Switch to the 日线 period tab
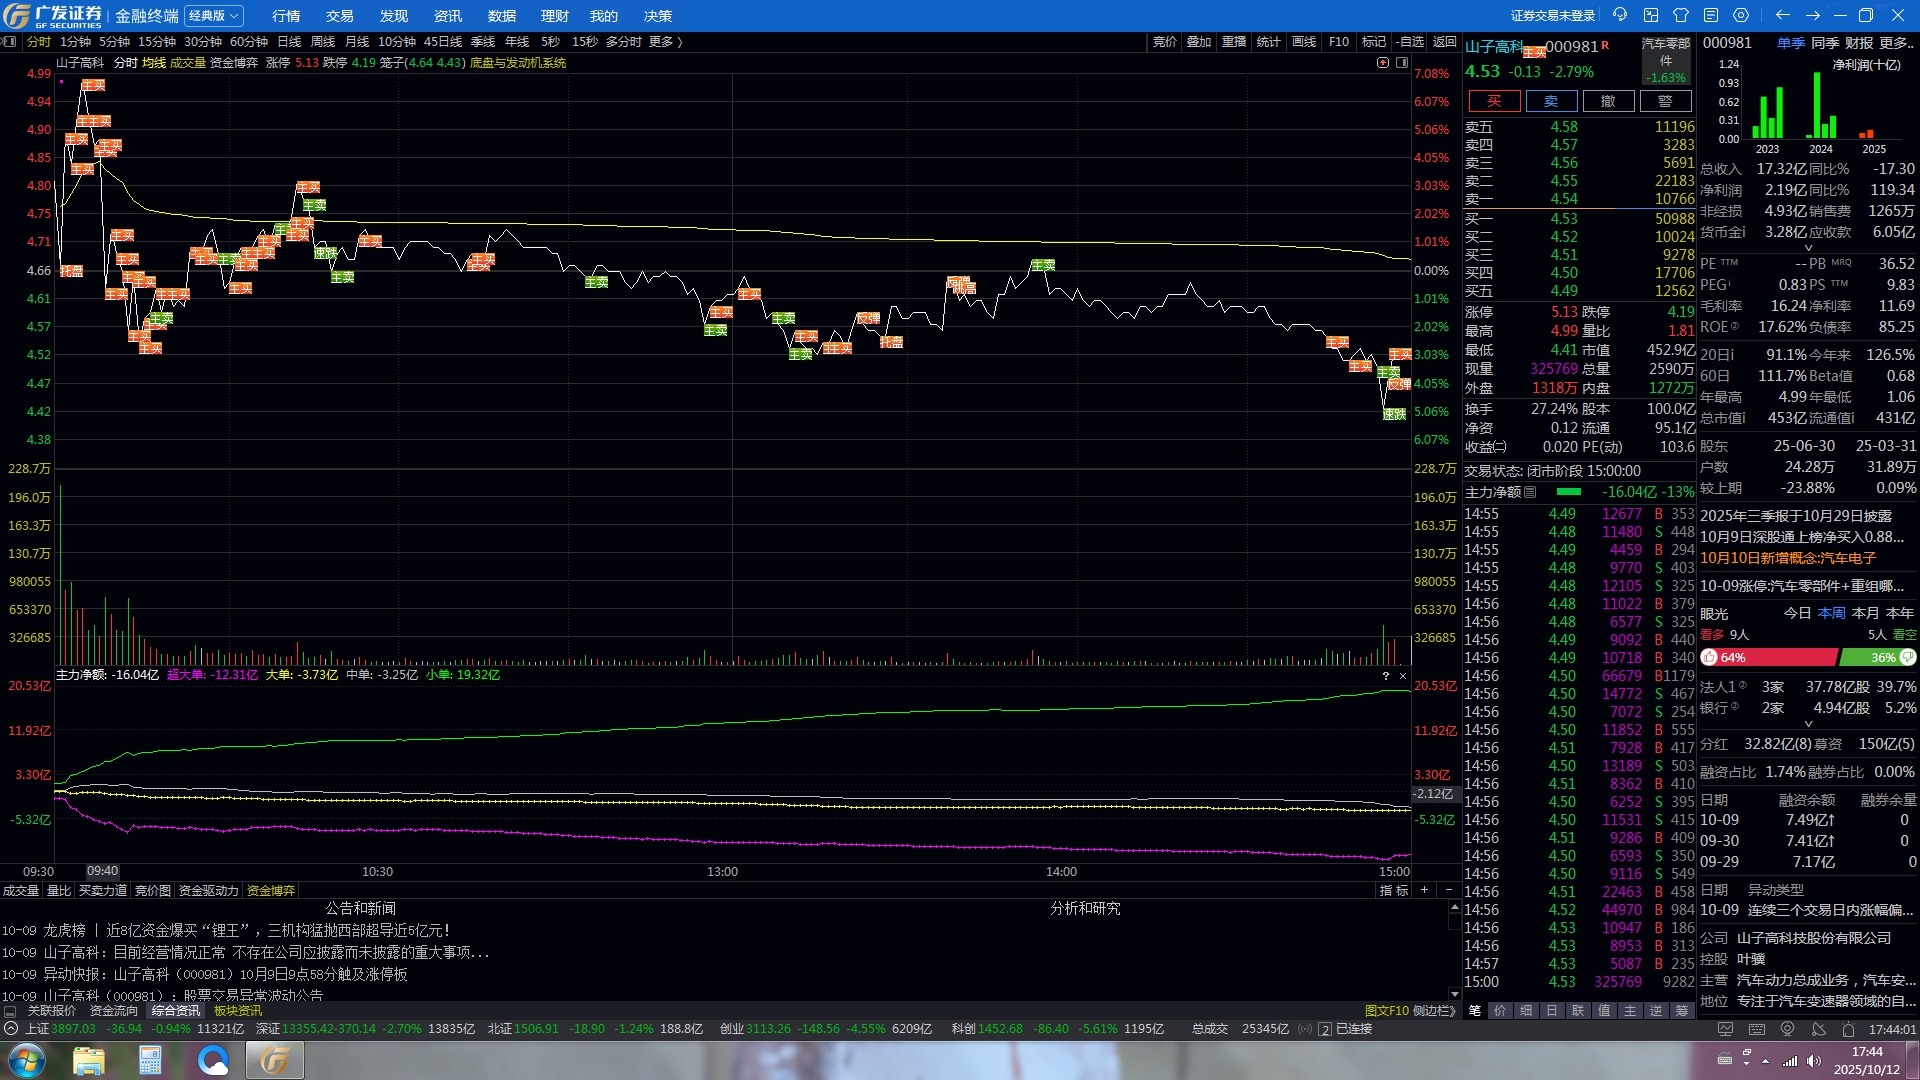The image size is (1920, 1080). click(289, 42)
